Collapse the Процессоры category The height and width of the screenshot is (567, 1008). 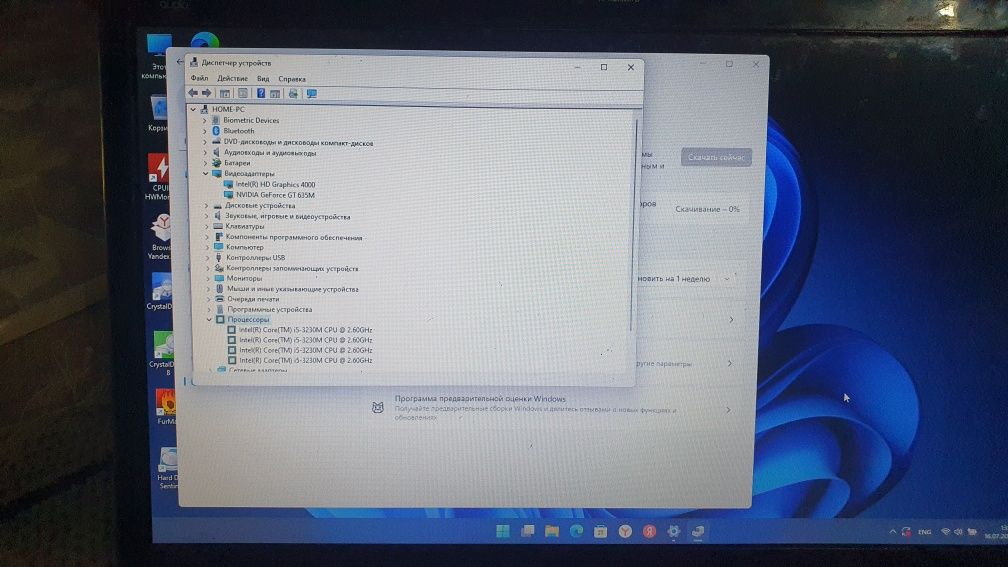[209, 320]
